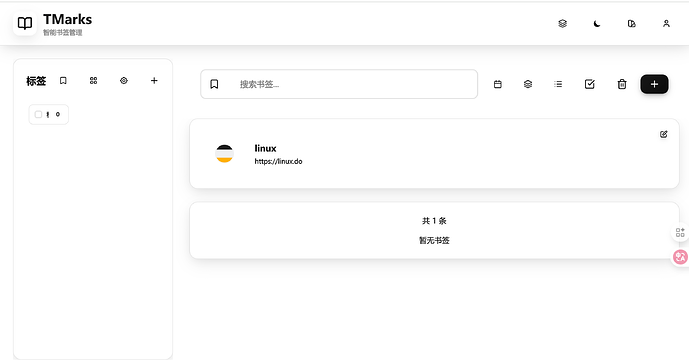Edit the linux bookmark via pencil icon

coord(664,135)
